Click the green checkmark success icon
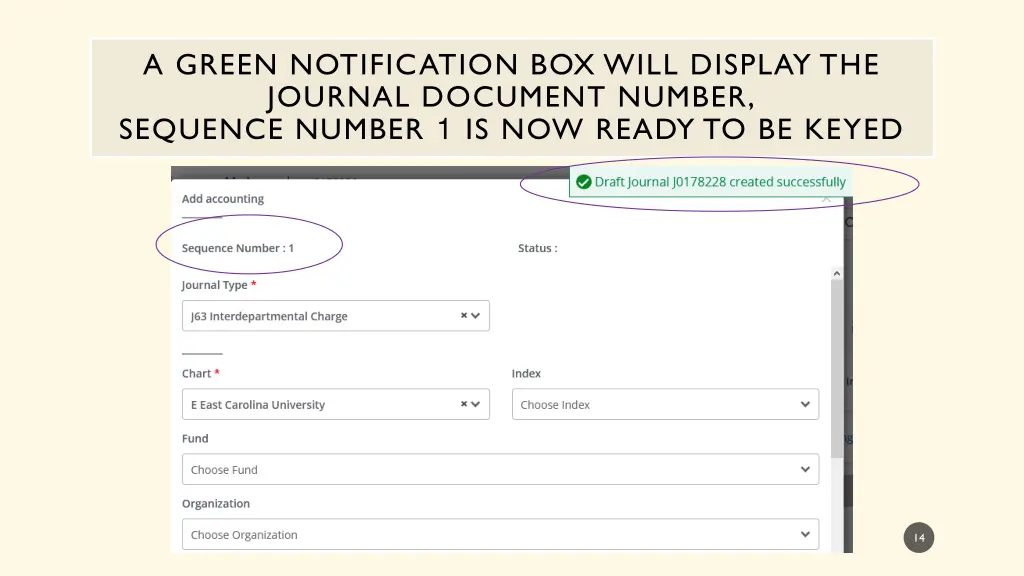 [x=582, y=182]
